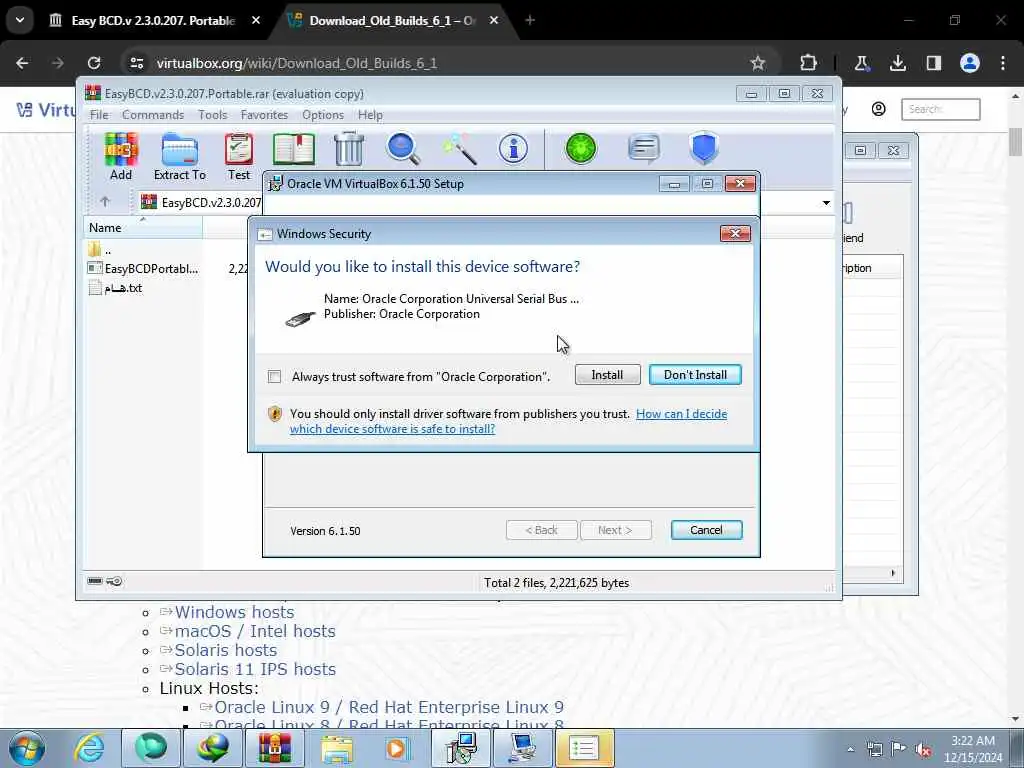Bookmark this page with star icon
This screenshot has height=768, width=1024.
coord(758,63)
